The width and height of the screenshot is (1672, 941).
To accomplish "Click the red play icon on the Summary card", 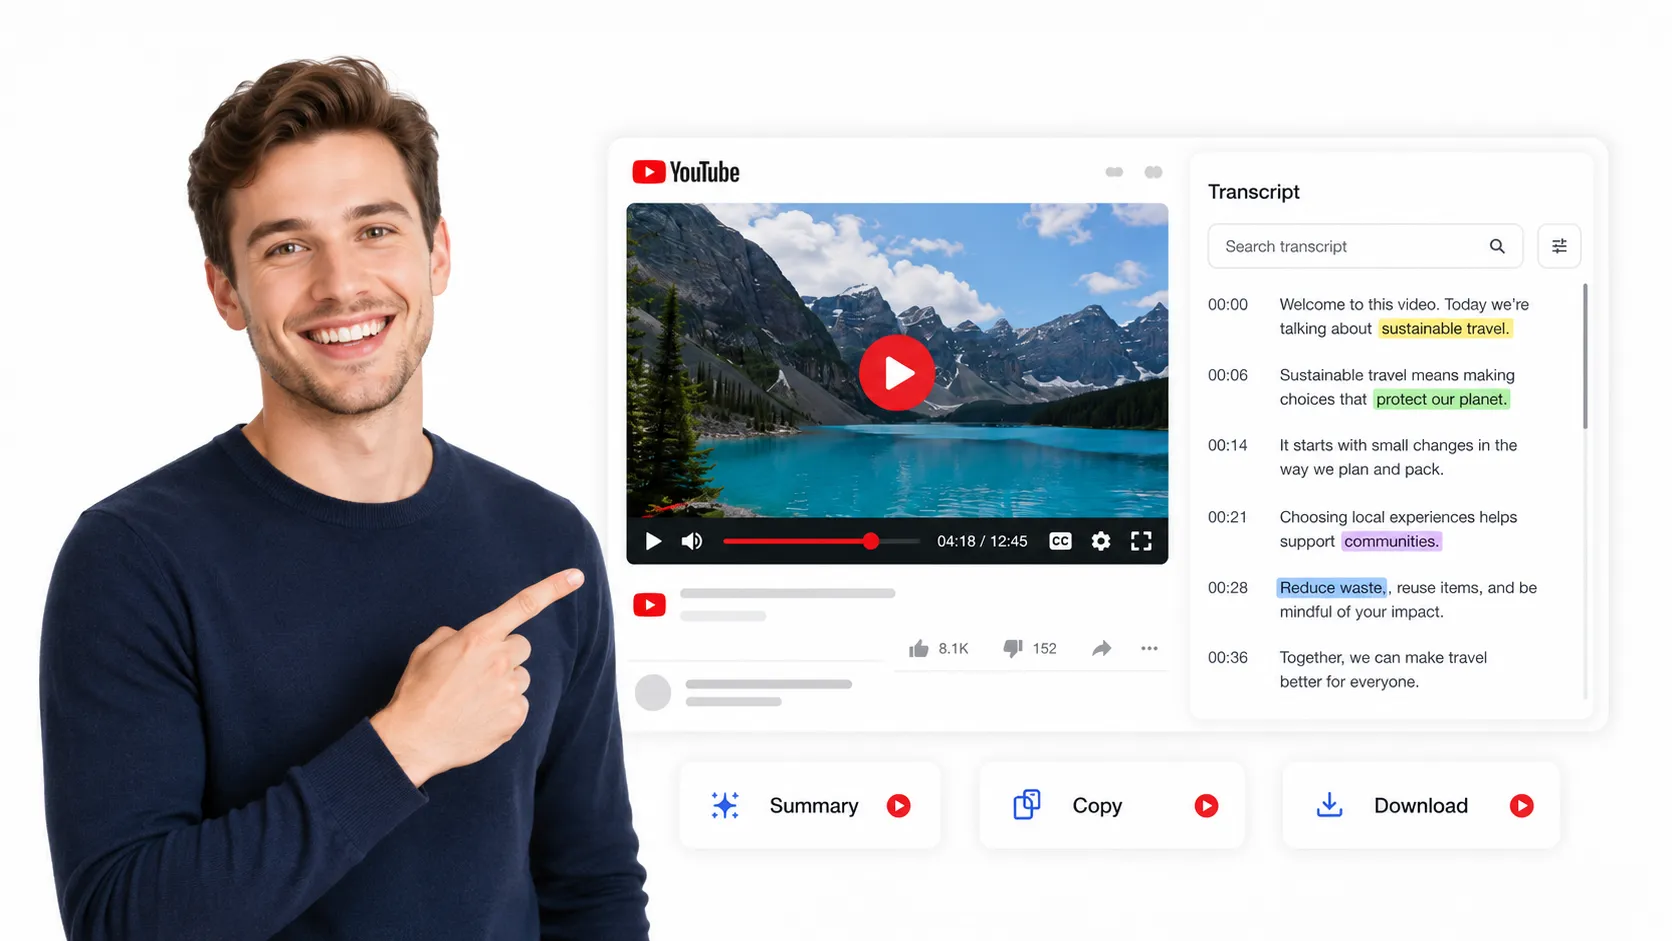I will tap(899, 806).
